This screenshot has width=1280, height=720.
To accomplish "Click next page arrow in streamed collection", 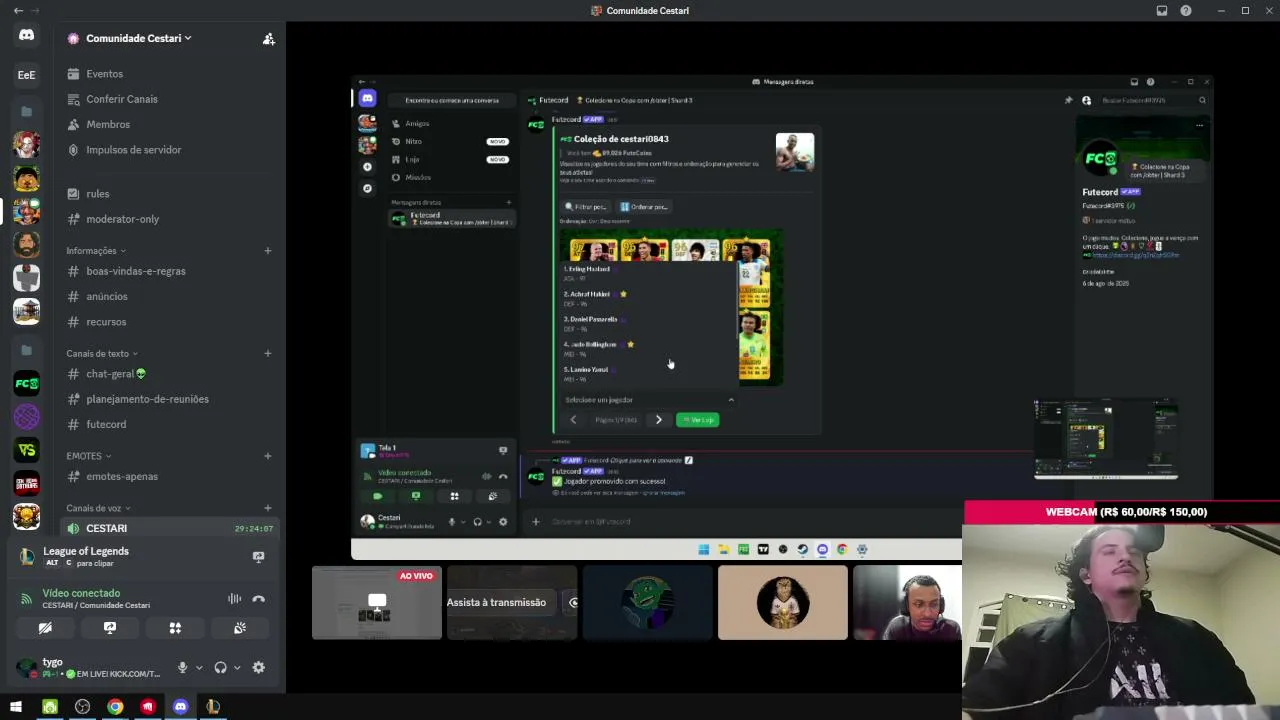I will tap(658, 420).
